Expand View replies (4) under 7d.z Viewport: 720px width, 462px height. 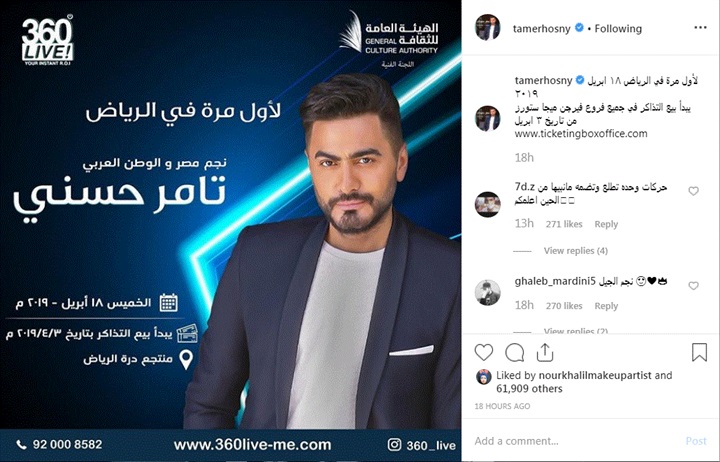(x=576, y=251)
